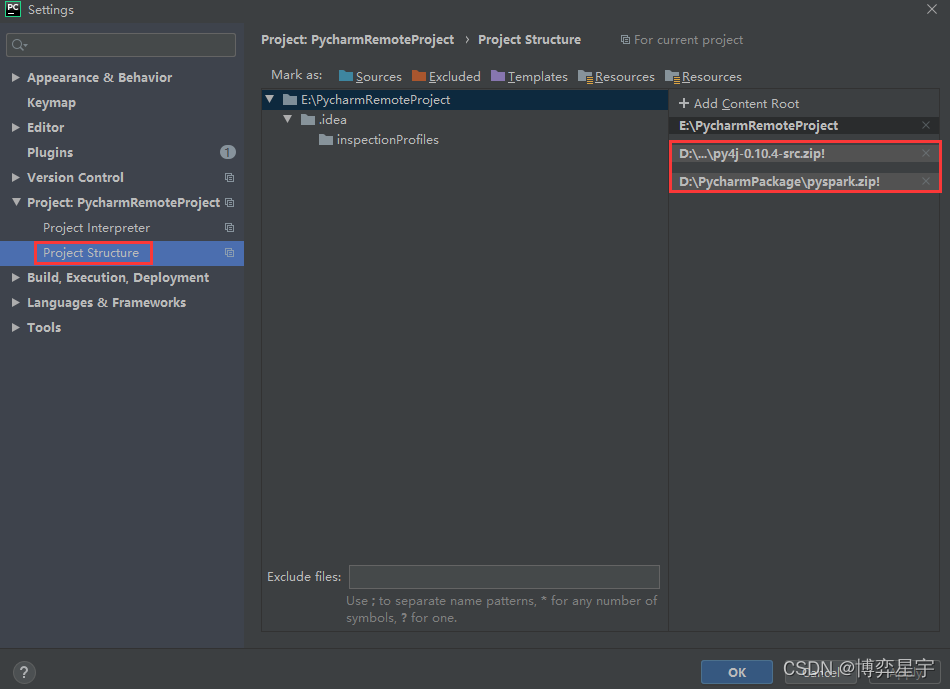950x689 pixels.
Task: Mark folder as Excluded
Action: (x=446, y=76)
